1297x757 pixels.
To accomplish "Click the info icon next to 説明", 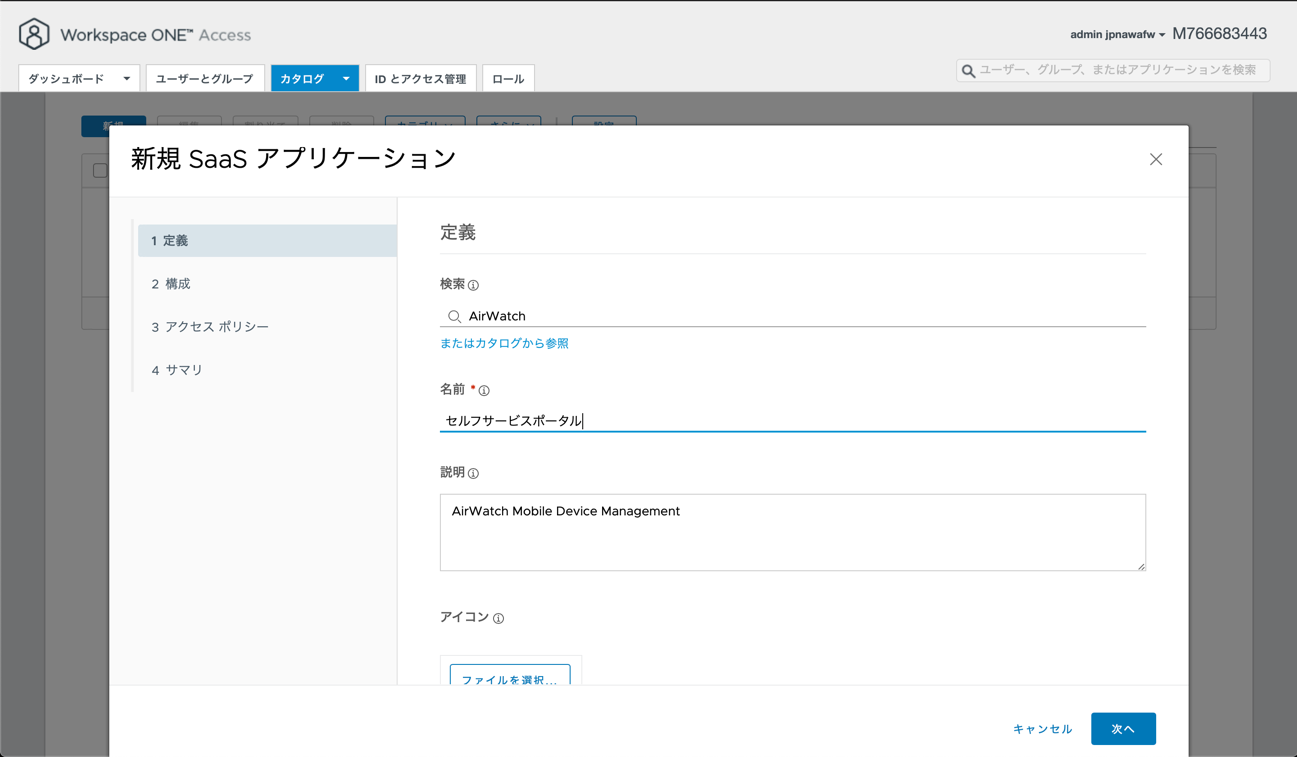I will point(473,473).
